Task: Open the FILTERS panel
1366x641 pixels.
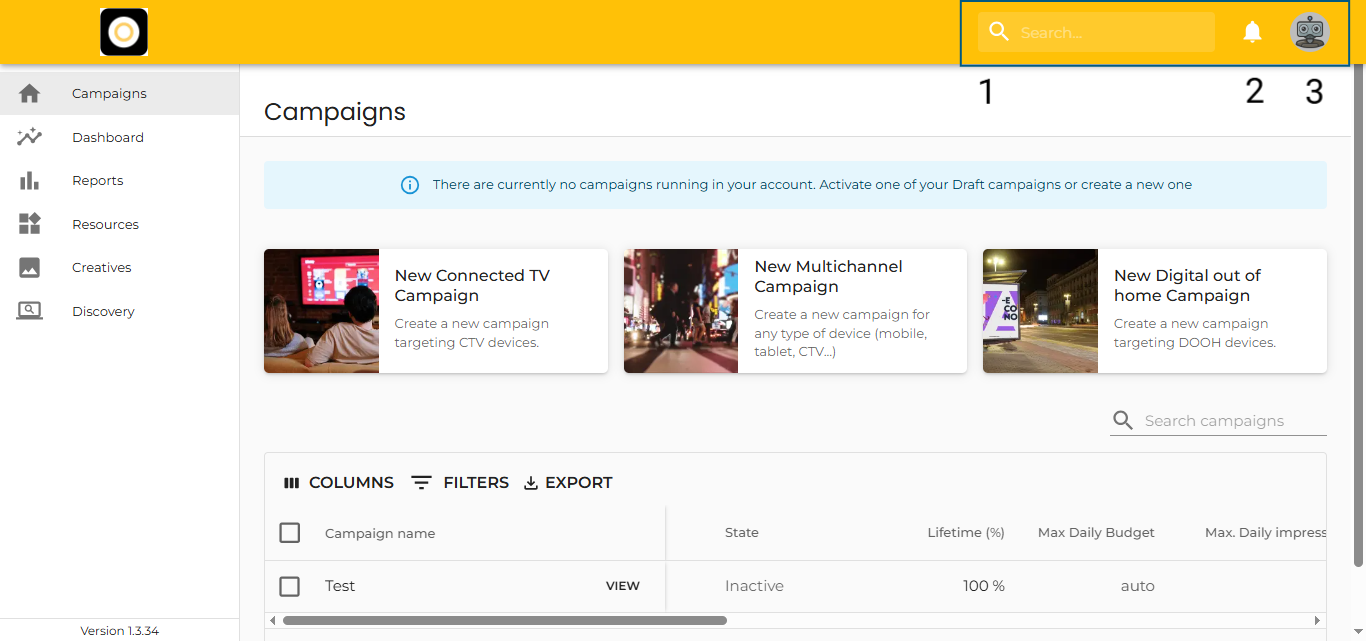Action: (461, 482)
